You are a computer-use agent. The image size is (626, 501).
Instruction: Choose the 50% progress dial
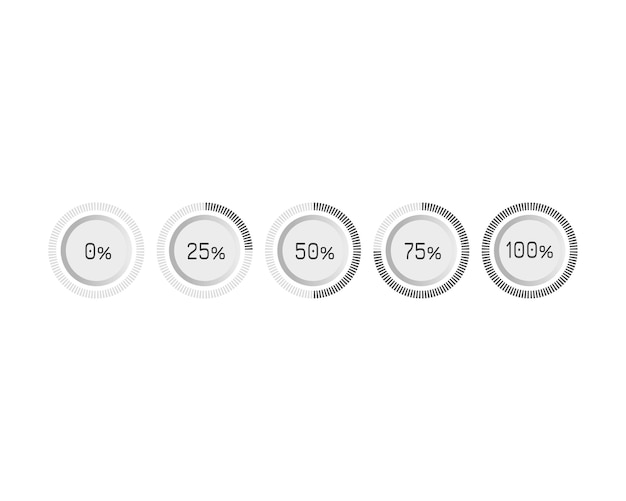[x=313, y=250]
